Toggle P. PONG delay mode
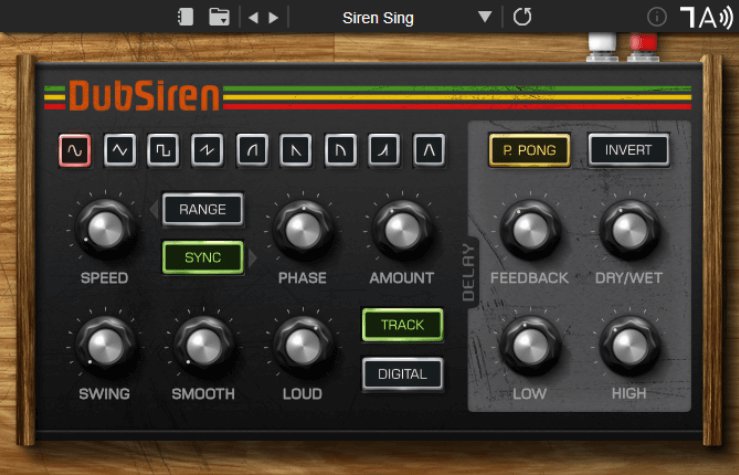 point(529,151)
